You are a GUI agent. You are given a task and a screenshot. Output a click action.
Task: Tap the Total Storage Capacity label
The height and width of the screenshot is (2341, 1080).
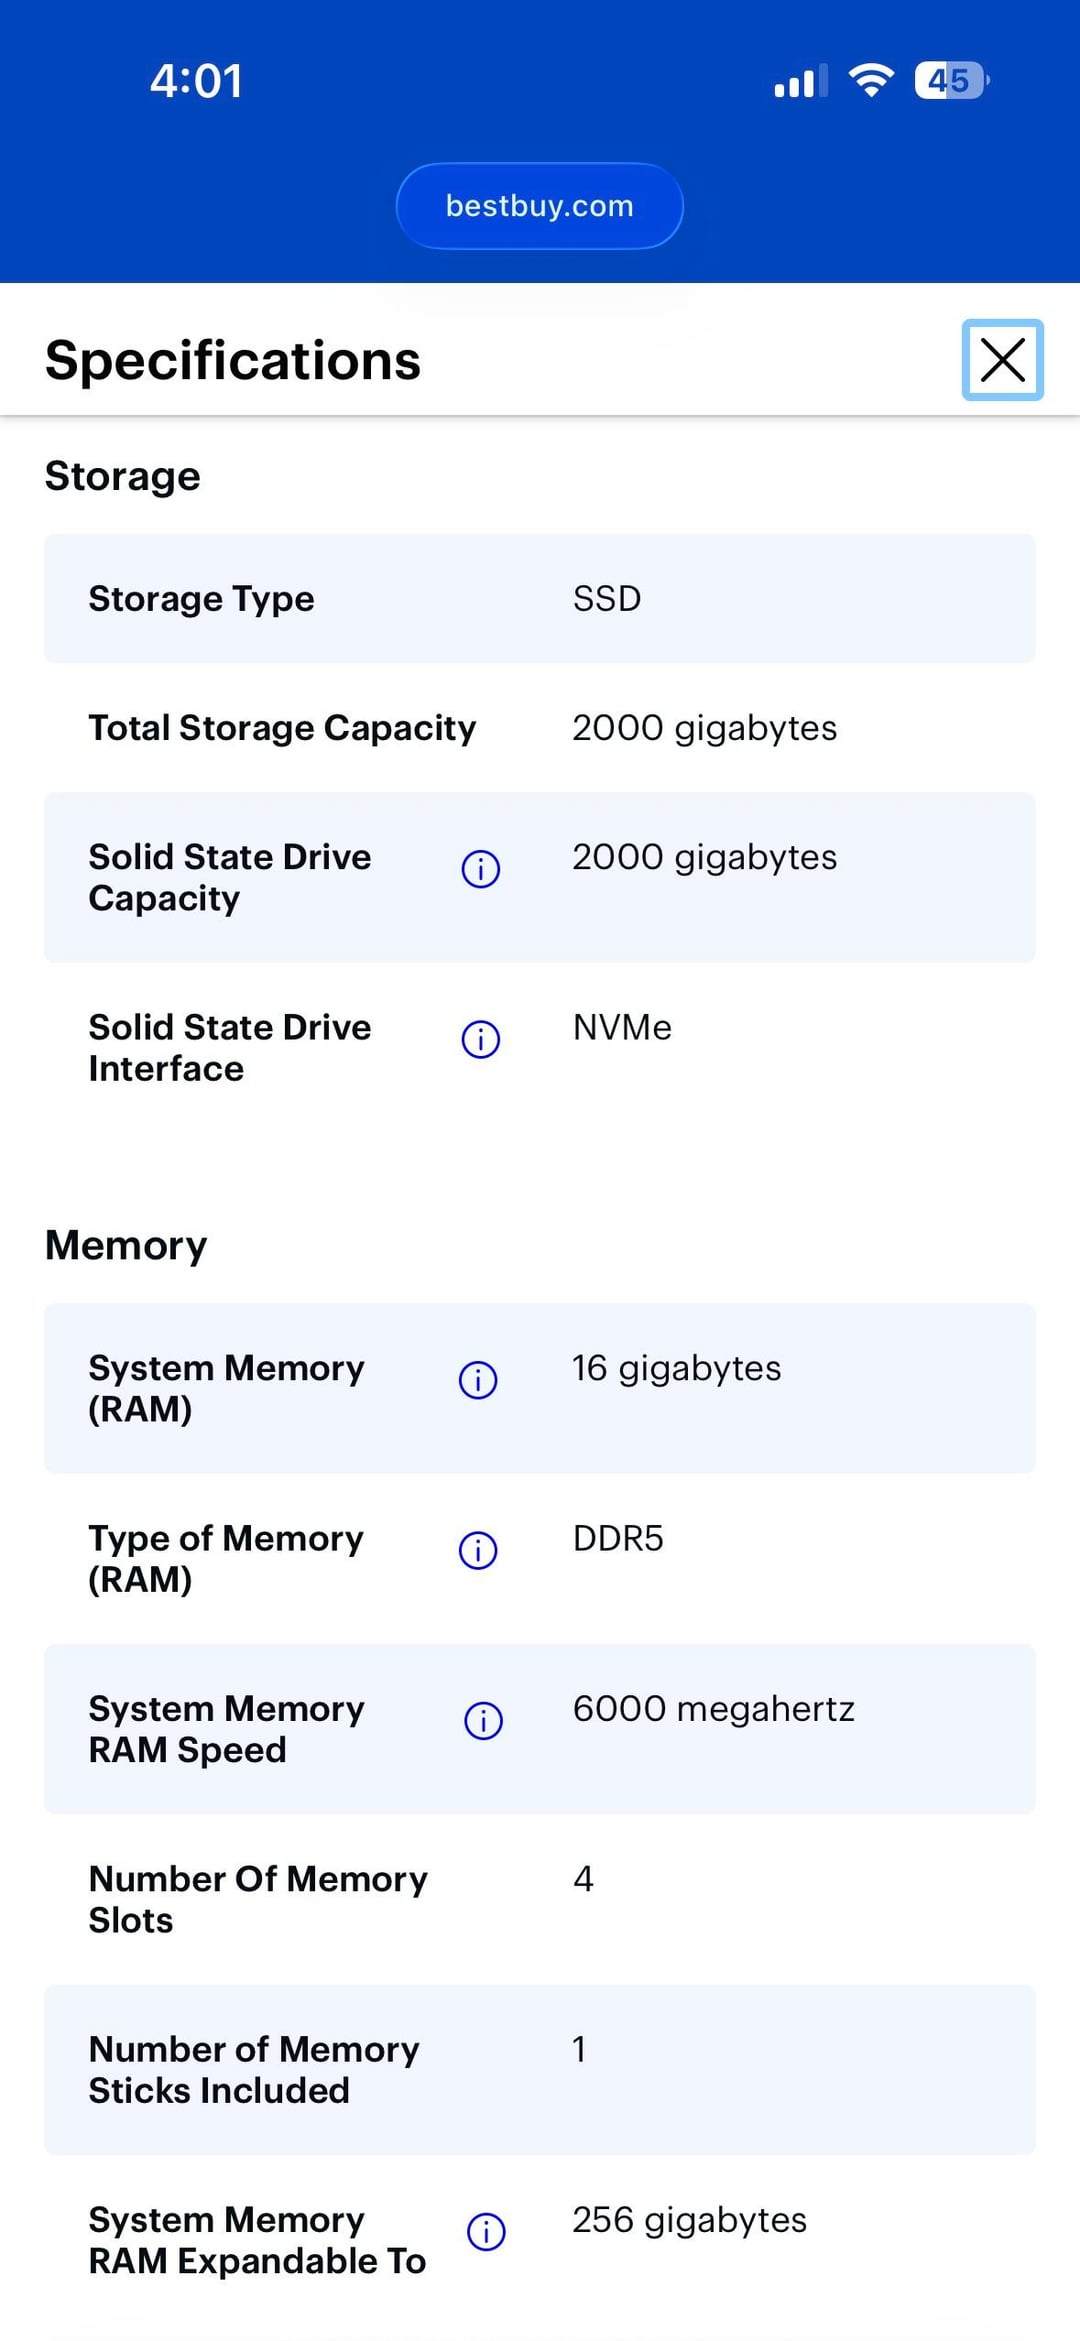tap(282, 728)
